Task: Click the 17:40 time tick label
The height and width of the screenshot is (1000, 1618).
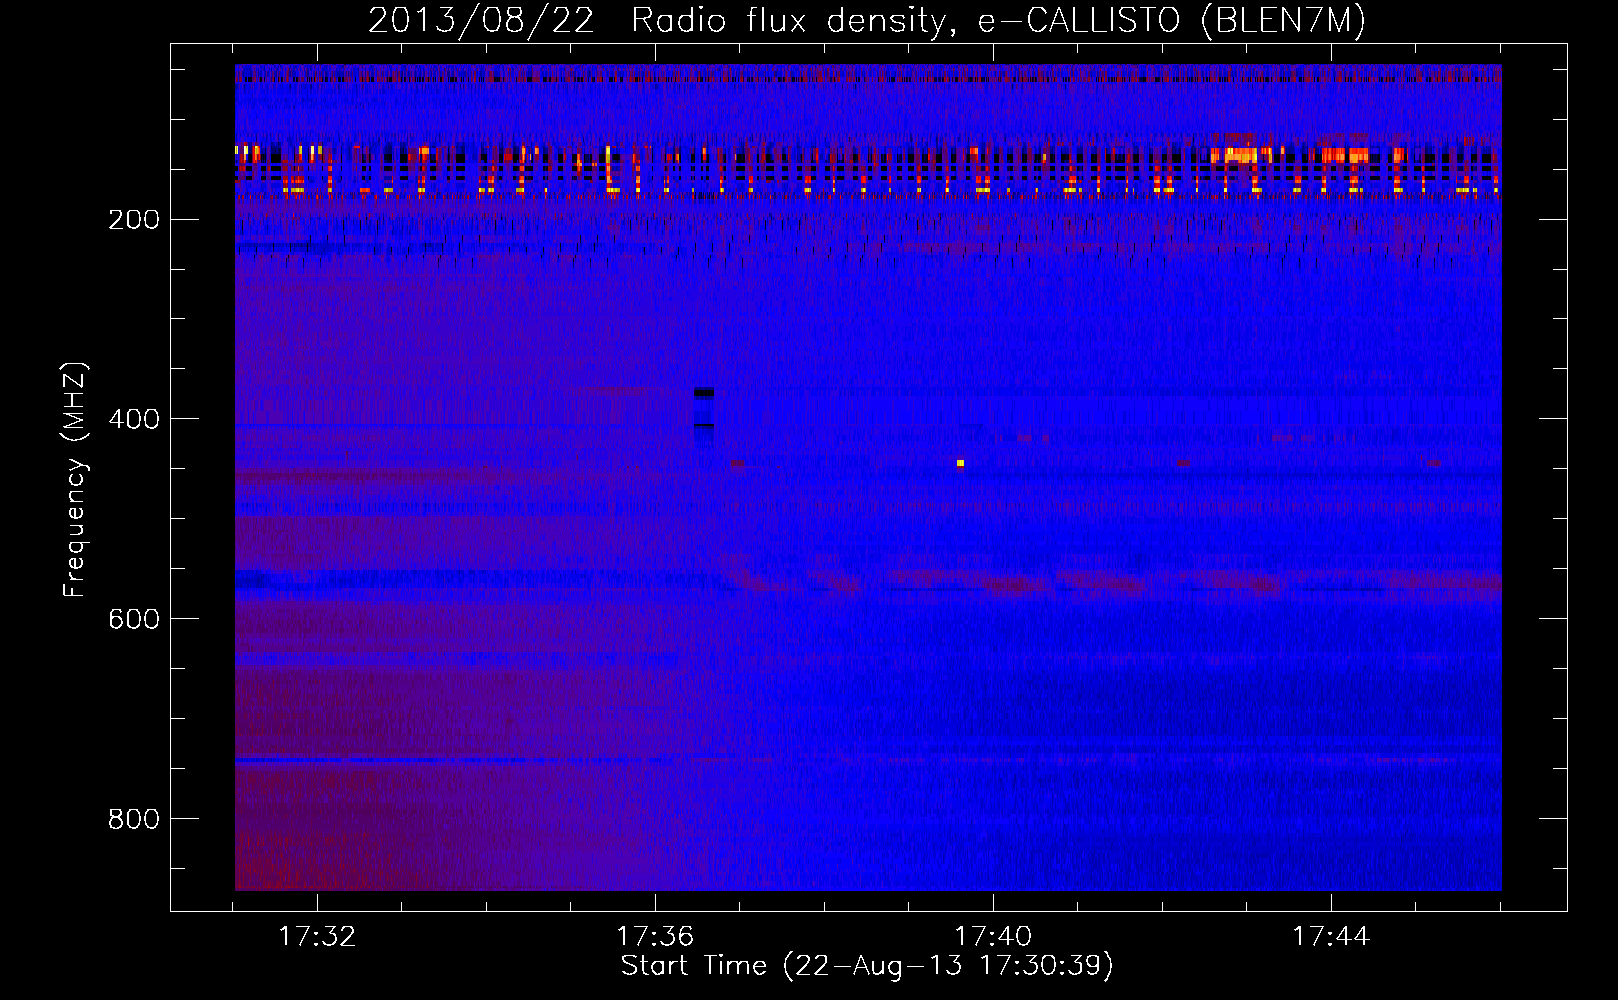Action: click(993, 937)
